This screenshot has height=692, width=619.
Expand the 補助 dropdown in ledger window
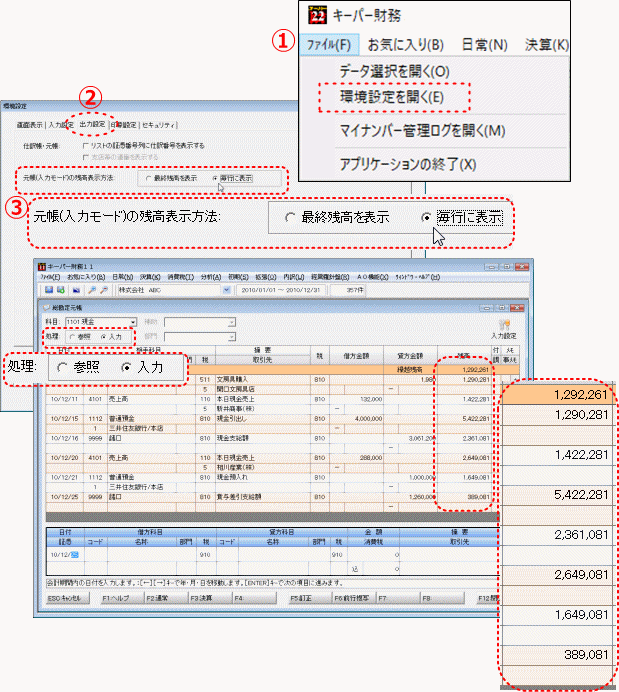coord(232,323)
